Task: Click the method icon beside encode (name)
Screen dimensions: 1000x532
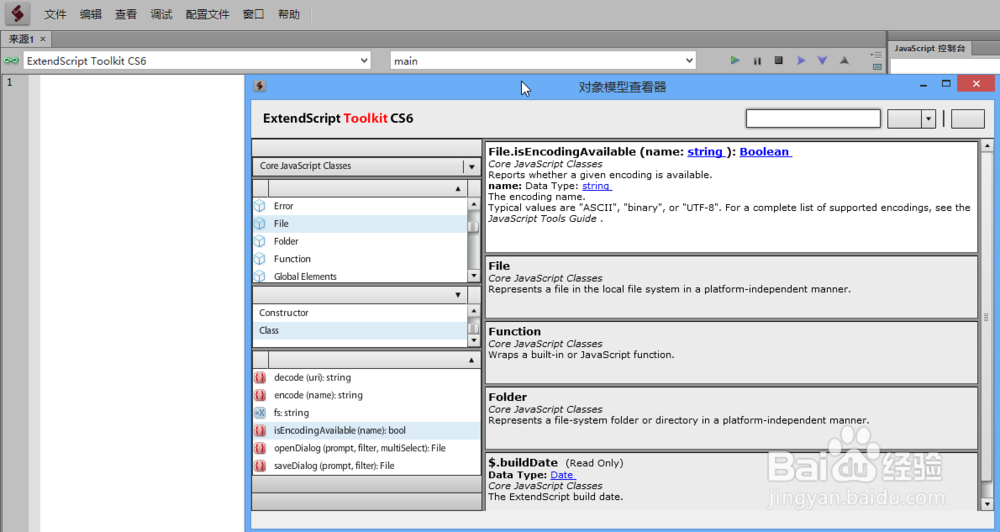Action: 260,395
